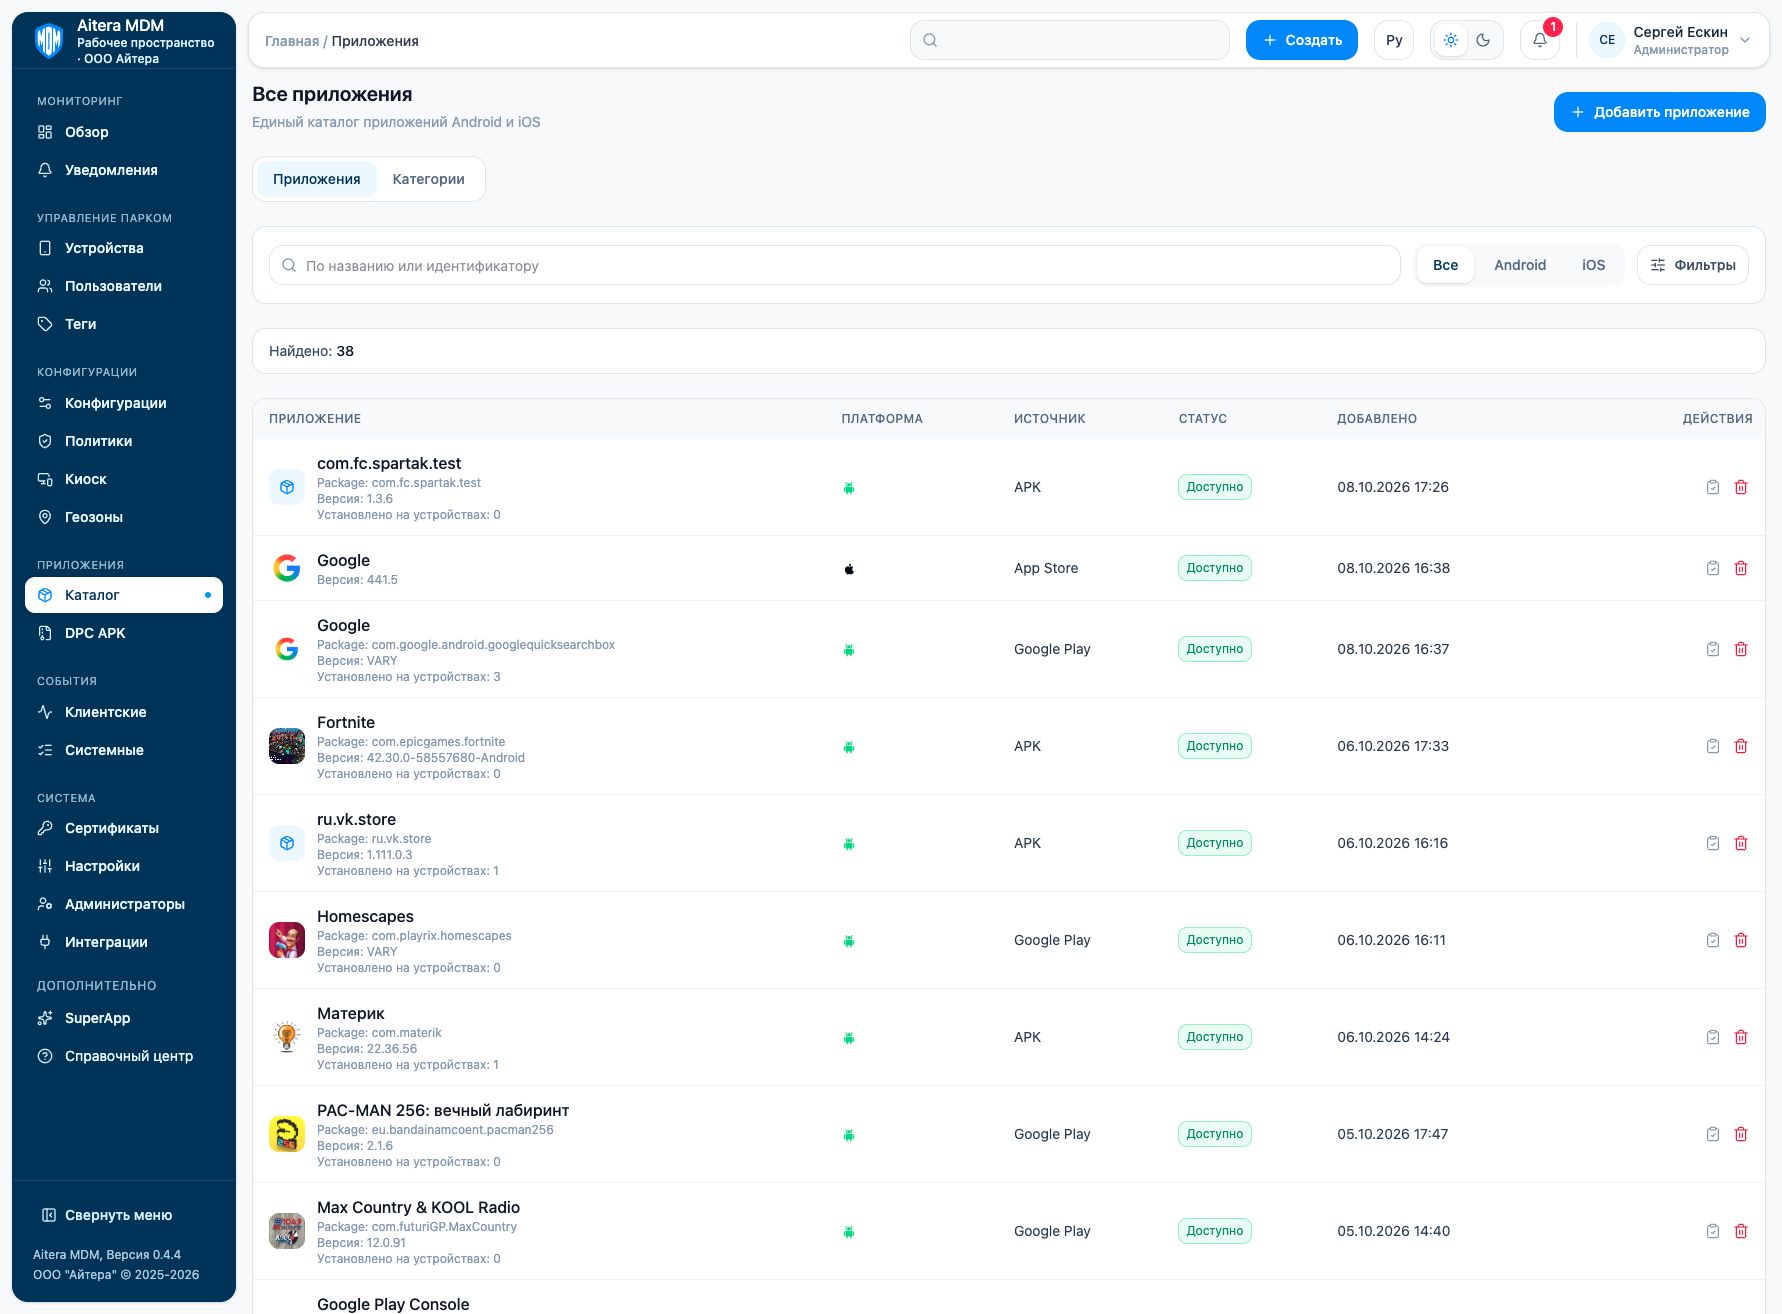Viewport: 1782px width, 1314px height.
Task: Open Геозоны in sidebar
Action: pos(124,517)
